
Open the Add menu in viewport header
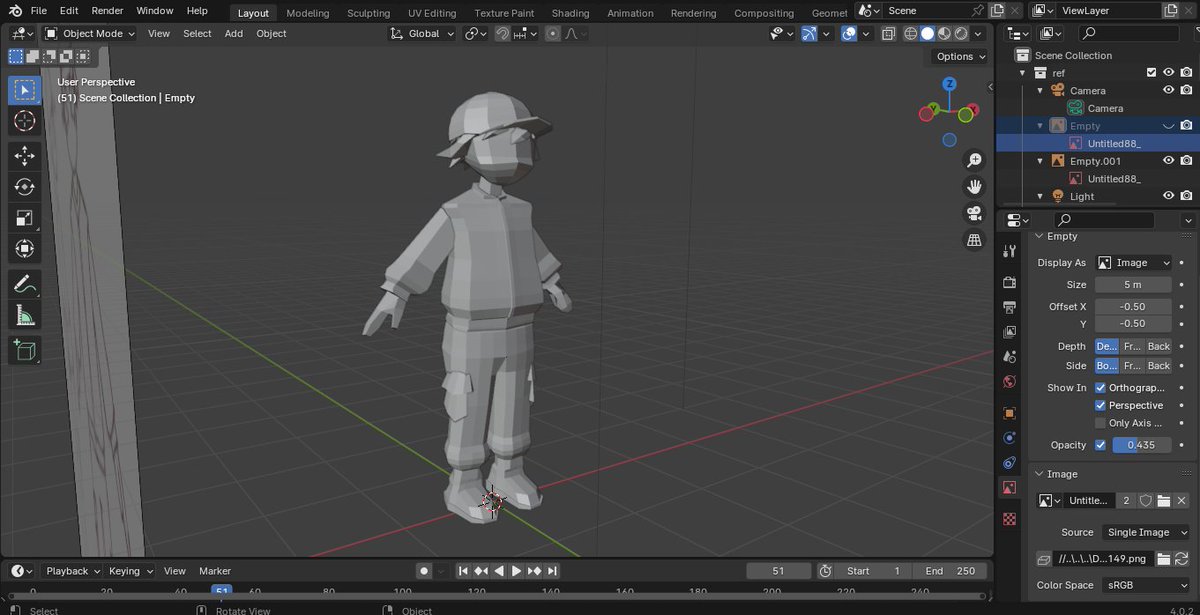tap(233, 33)
